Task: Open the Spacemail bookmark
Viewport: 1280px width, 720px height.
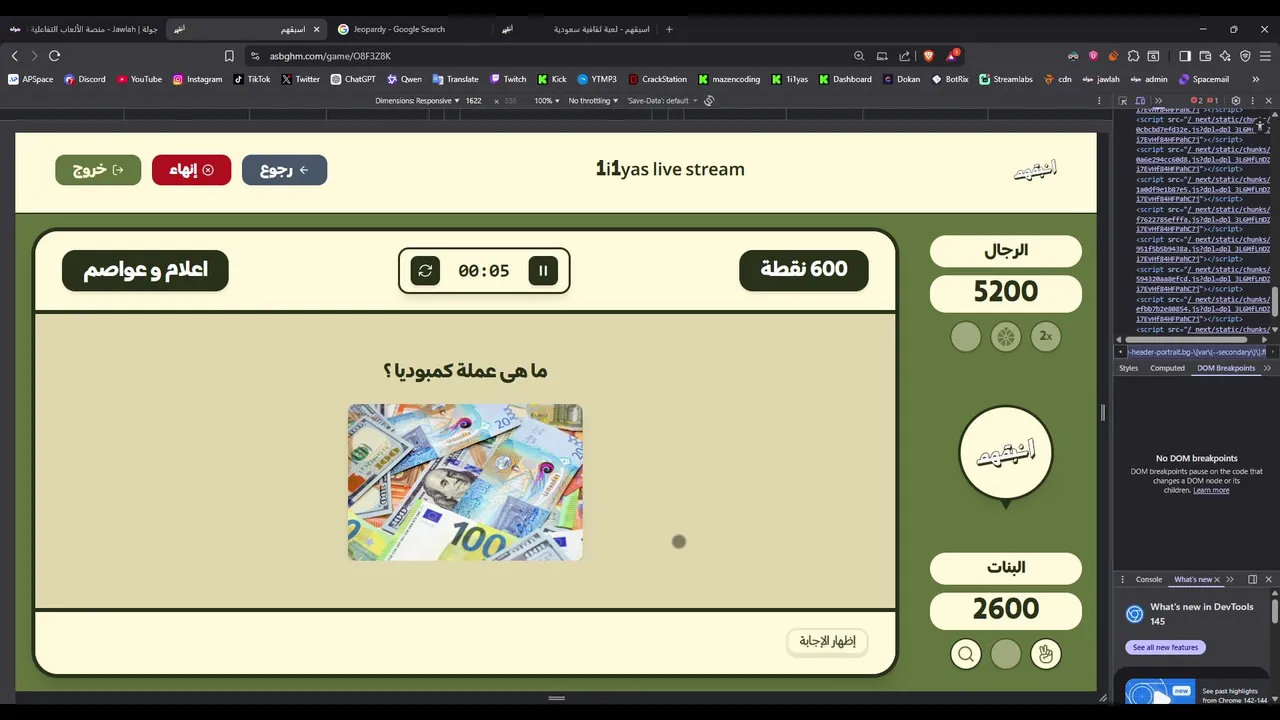Action: 1204,79
